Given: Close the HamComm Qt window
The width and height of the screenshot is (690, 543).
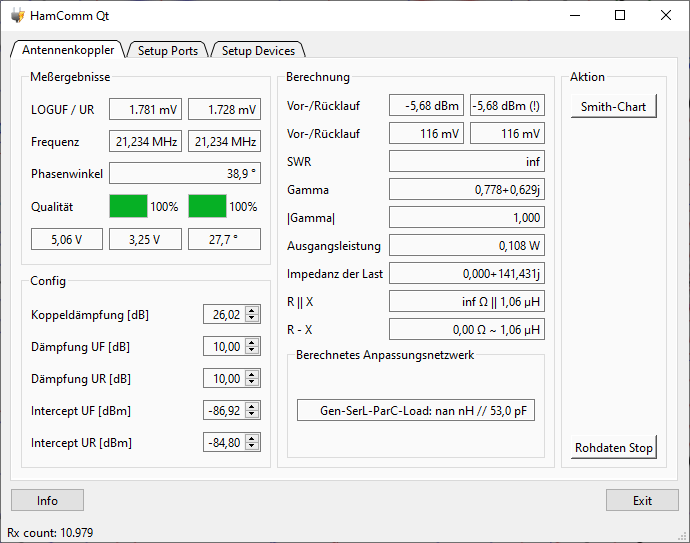Looking at the screenshot, I should tap(665, 15).
